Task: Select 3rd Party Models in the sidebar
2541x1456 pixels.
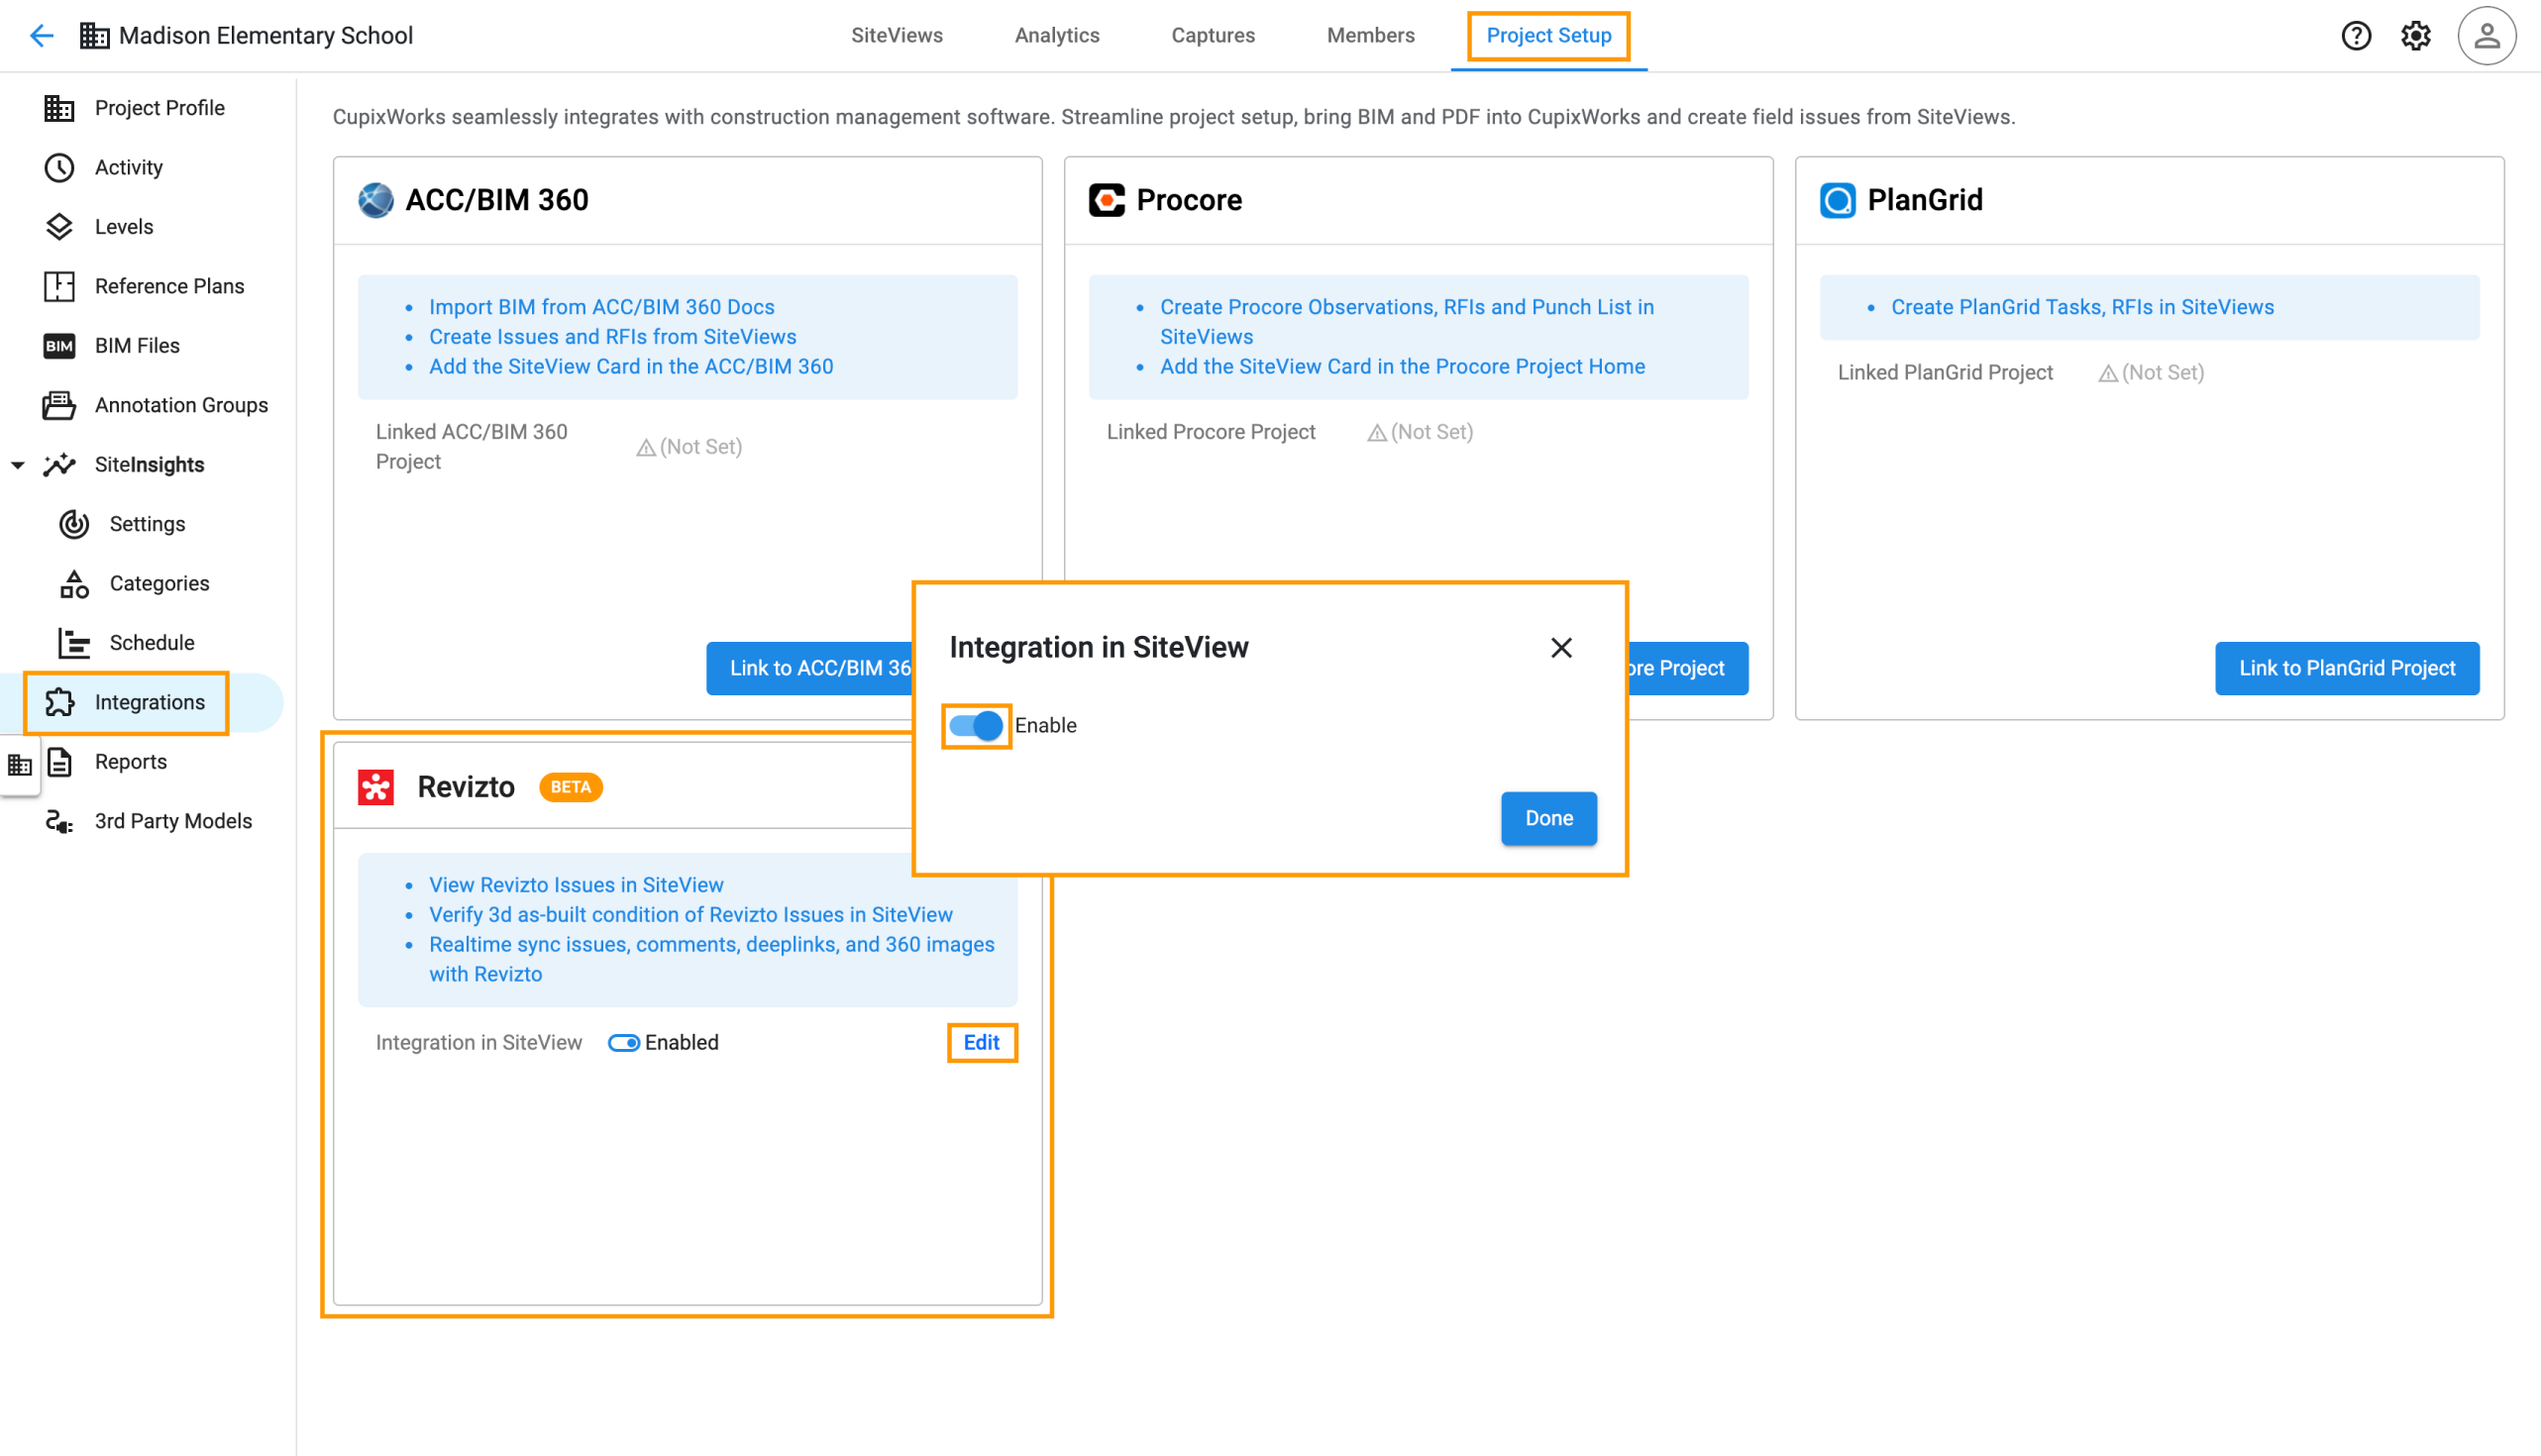Action: (173, 821)
